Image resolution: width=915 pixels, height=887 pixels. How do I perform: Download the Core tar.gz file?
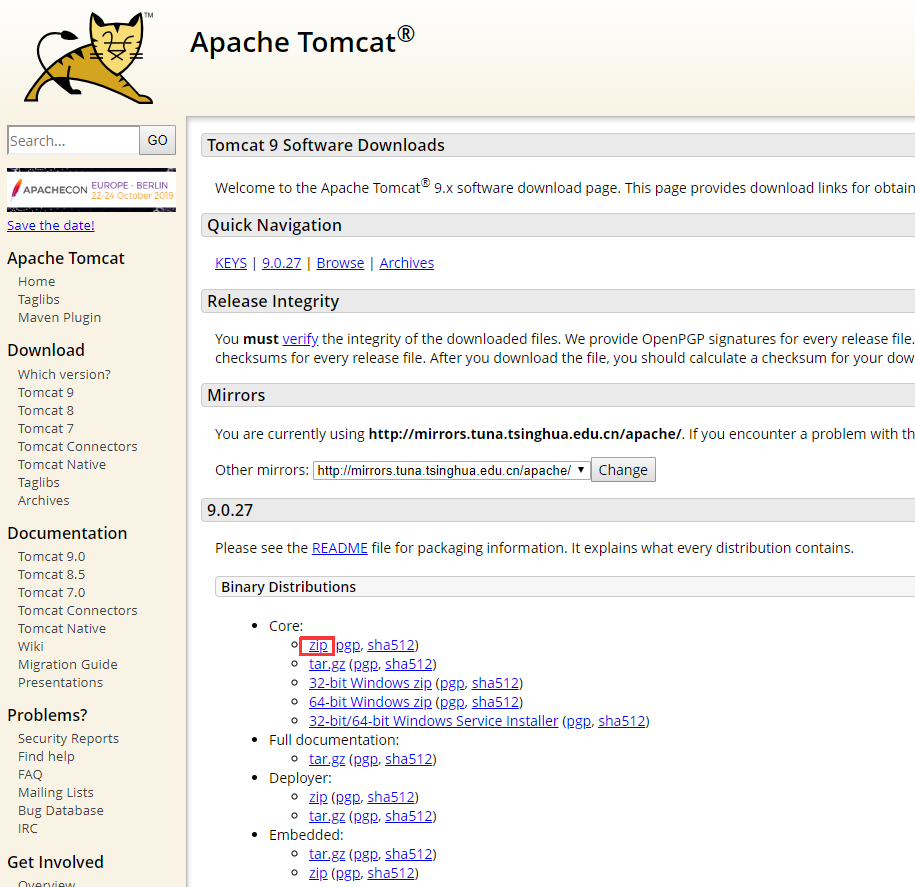(x=327, y=664)
